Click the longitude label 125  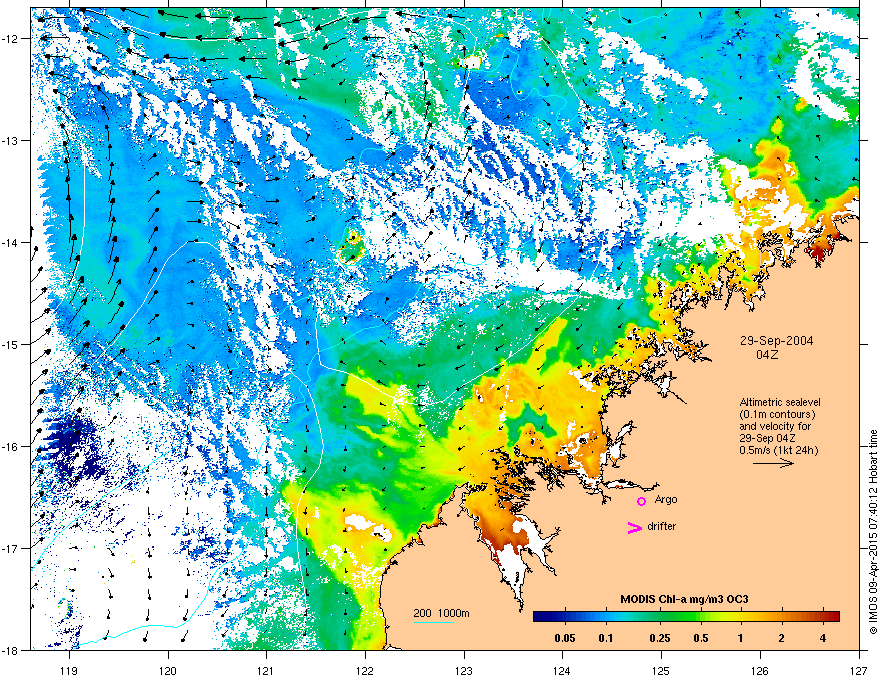[661, 670]
